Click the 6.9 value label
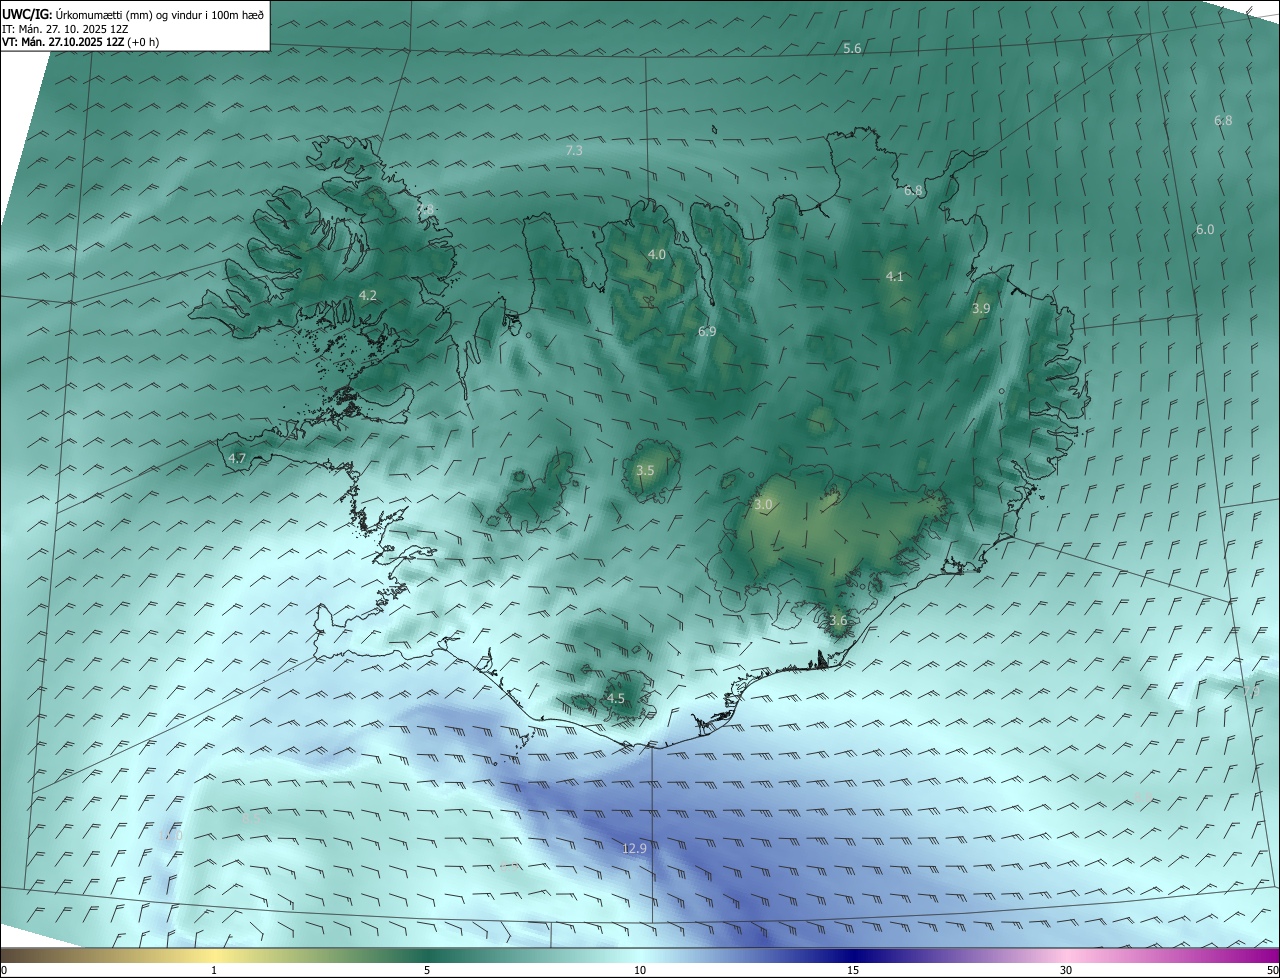The width and height of the screenshot is (1280, 978). click(x=707, y=331)
